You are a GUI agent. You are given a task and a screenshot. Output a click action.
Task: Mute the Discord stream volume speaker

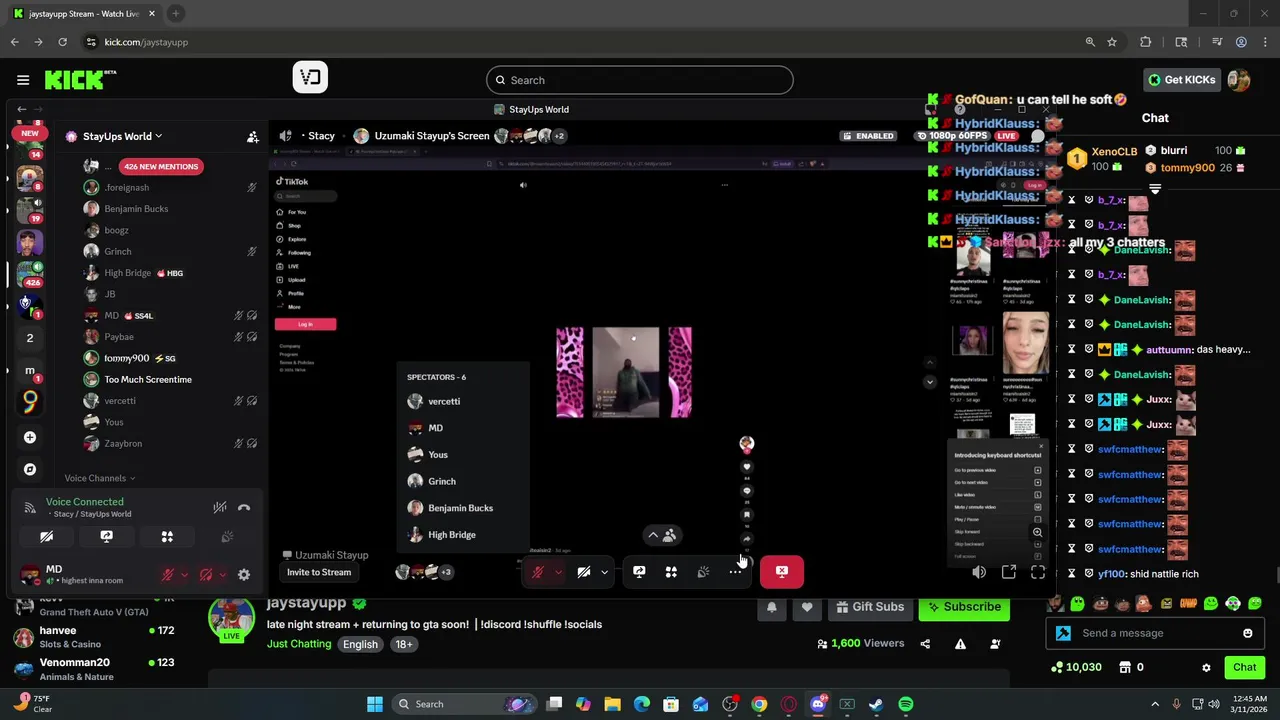coord(979,572)
